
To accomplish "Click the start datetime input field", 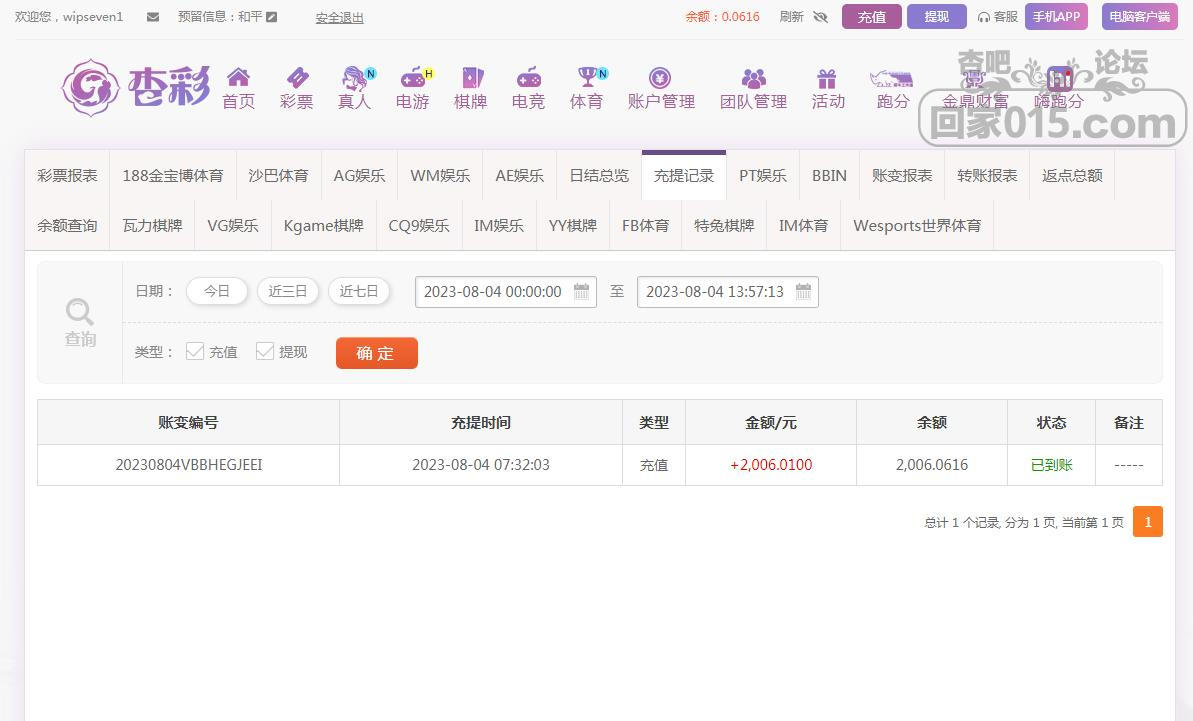I will [505, 292].
